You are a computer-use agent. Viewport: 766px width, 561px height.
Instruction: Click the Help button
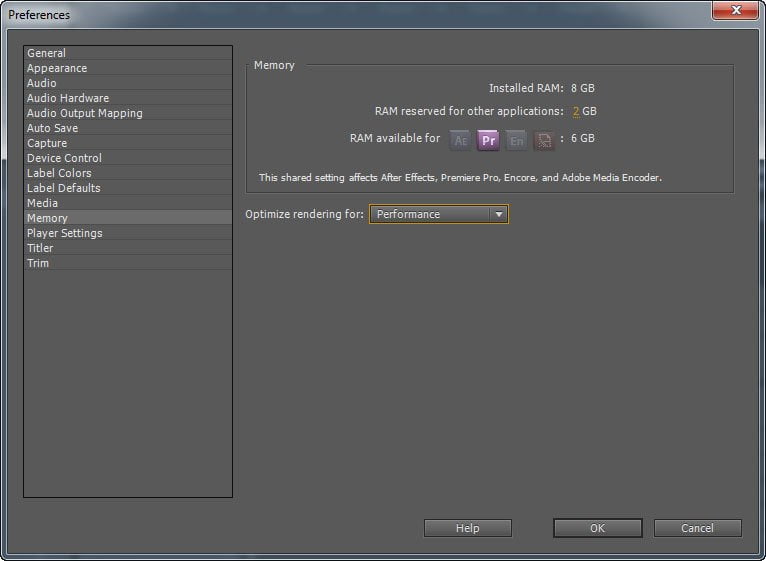(468, 528)
